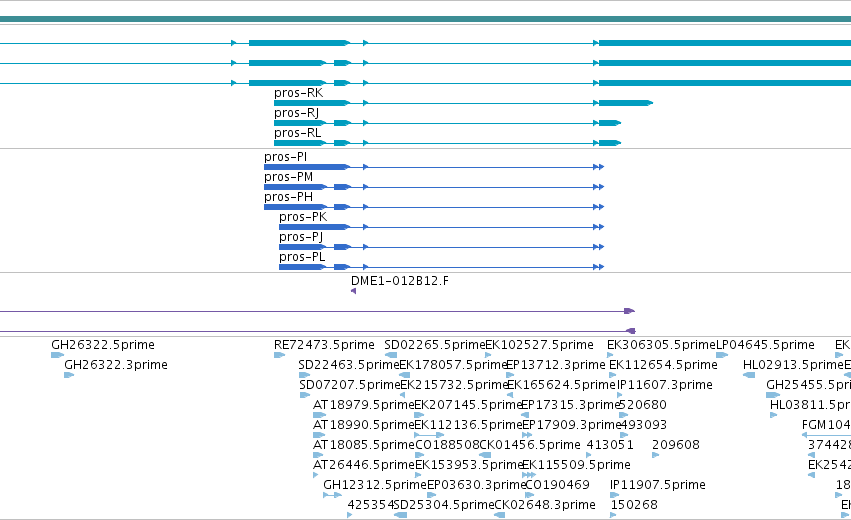
Task: Click the EK112654.5prime EST label
Action: pos(663,365)
